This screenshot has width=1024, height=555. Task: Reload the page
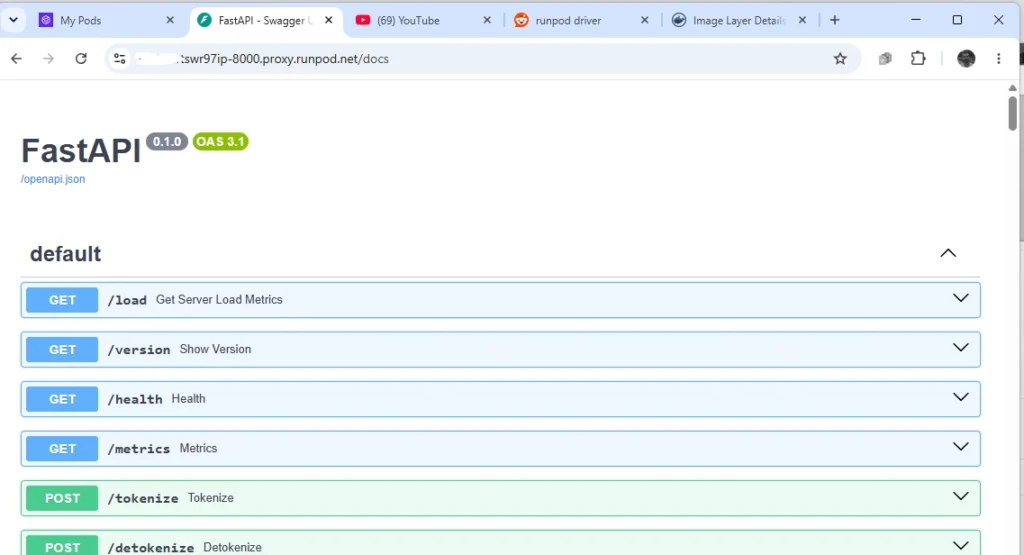pyautogui.click(x=81, y=59)
